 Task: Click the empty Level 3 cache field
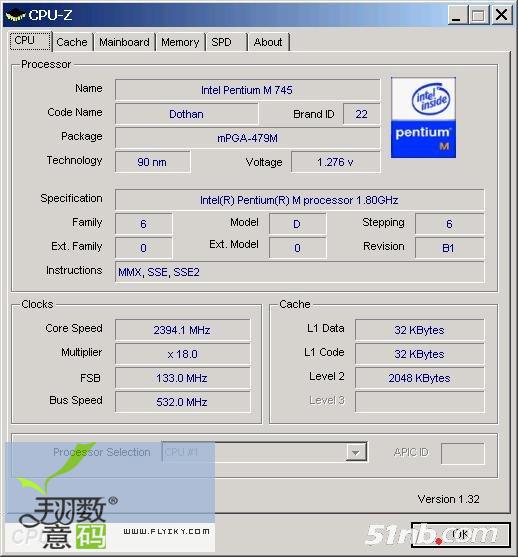420,402
